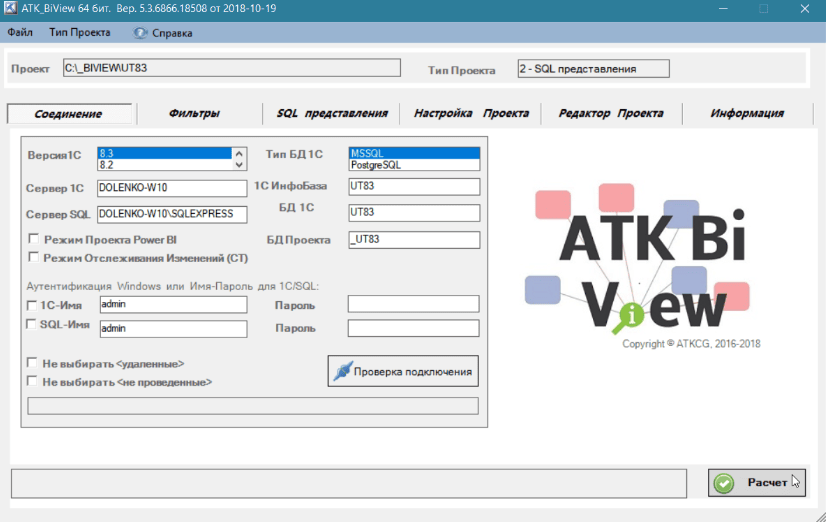The height and width of the screenshot is (522, 826).
Task: Click the Справка help icon
Action: point(140,33)
